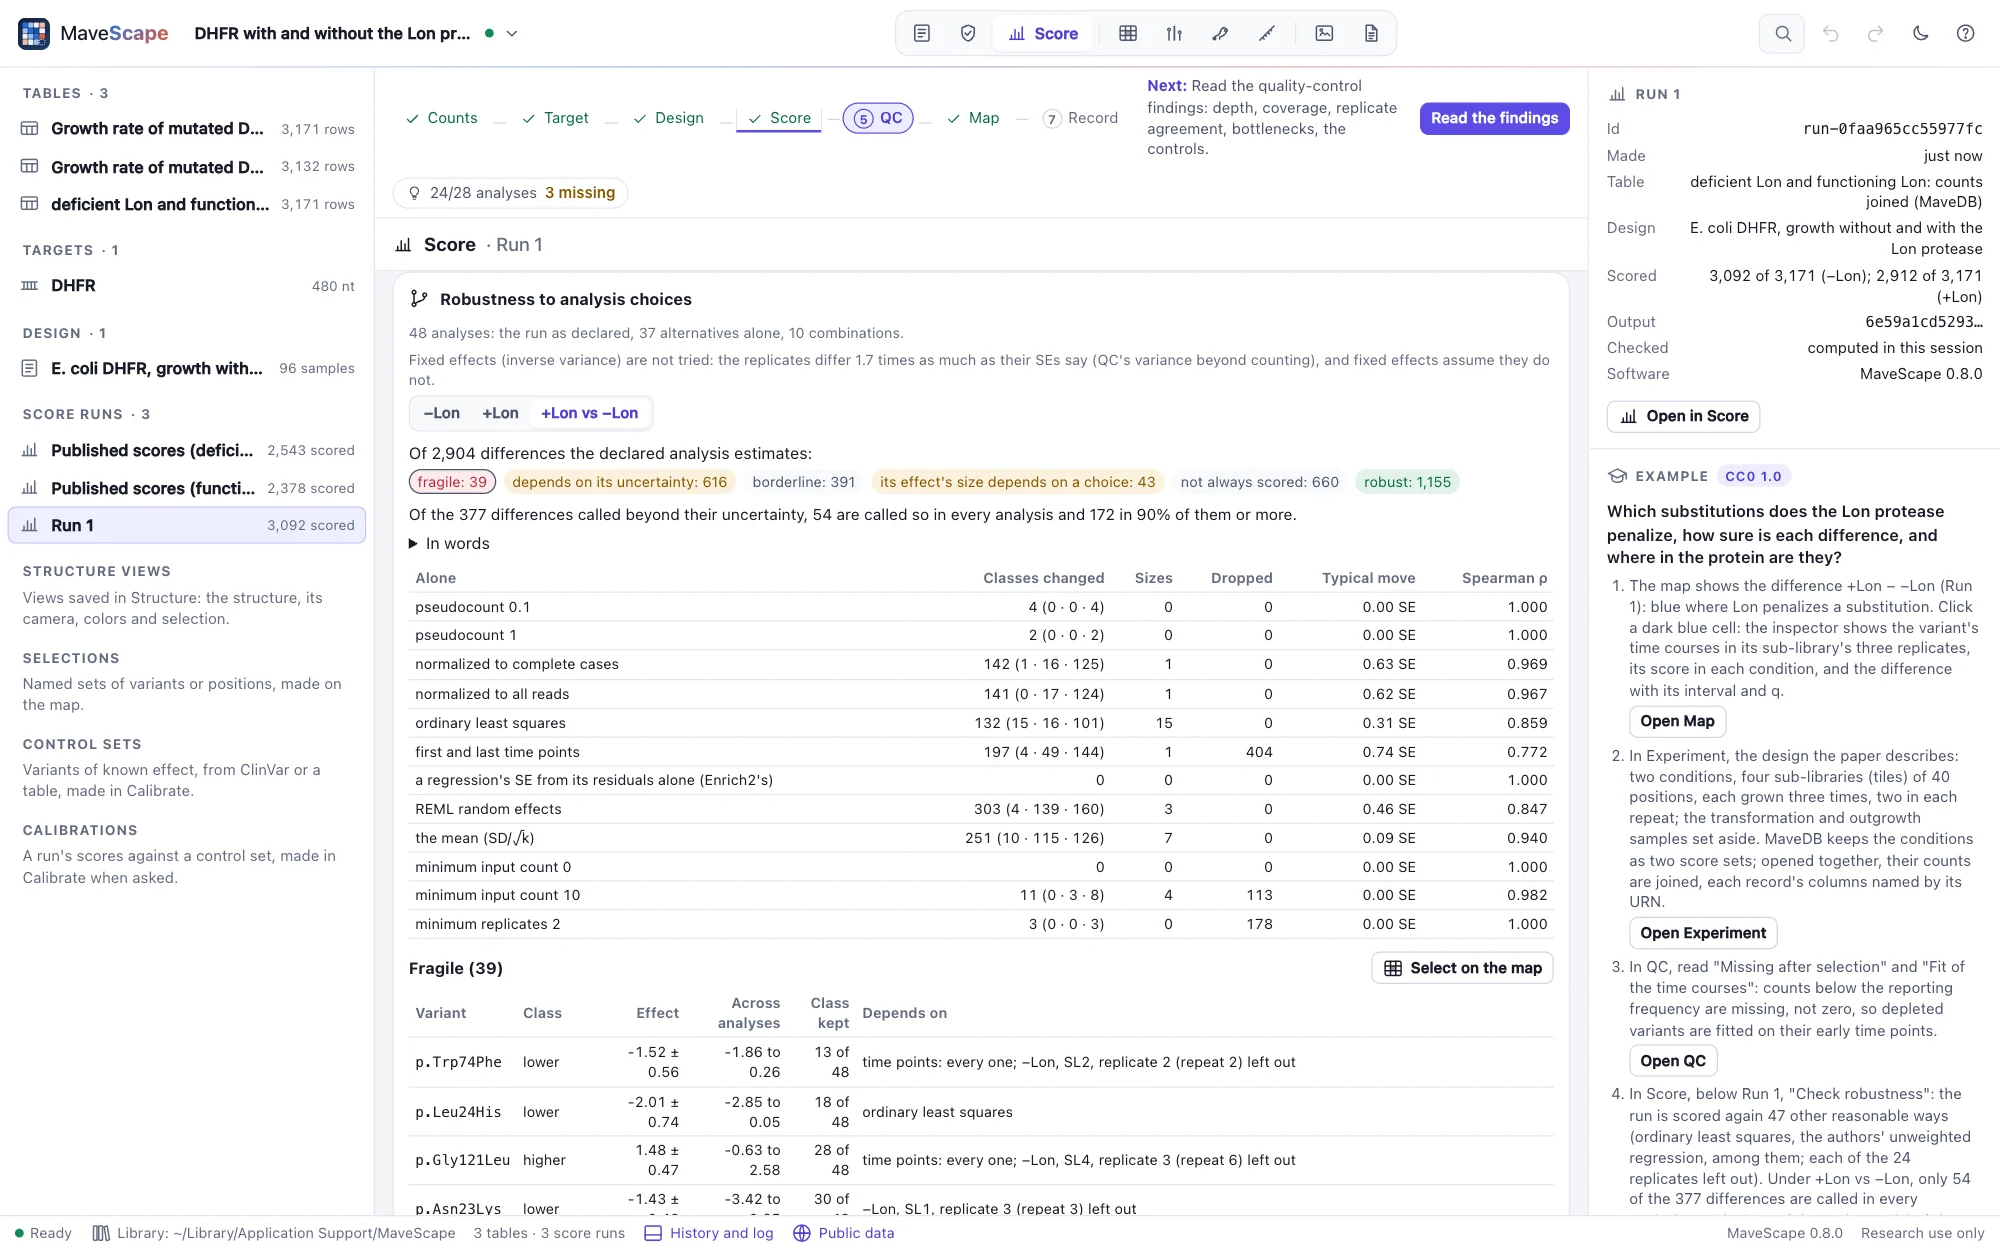The height and width of the screenshot is (1250, 2000).
Task: Click the "Open in Score" button
Action: coord(1683,416)
